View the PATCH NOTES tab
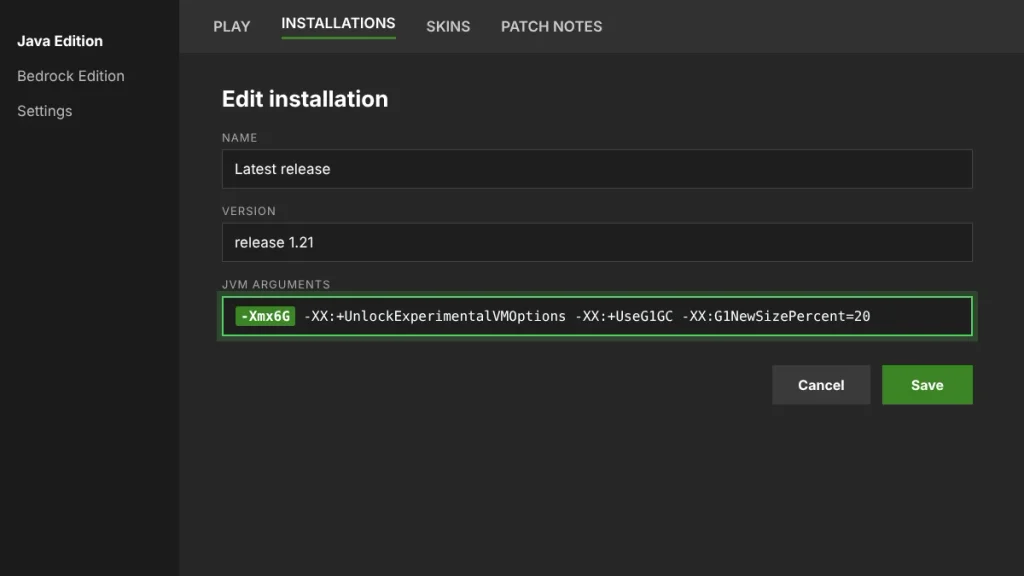 pyautogui.click(x=551, y=27)
